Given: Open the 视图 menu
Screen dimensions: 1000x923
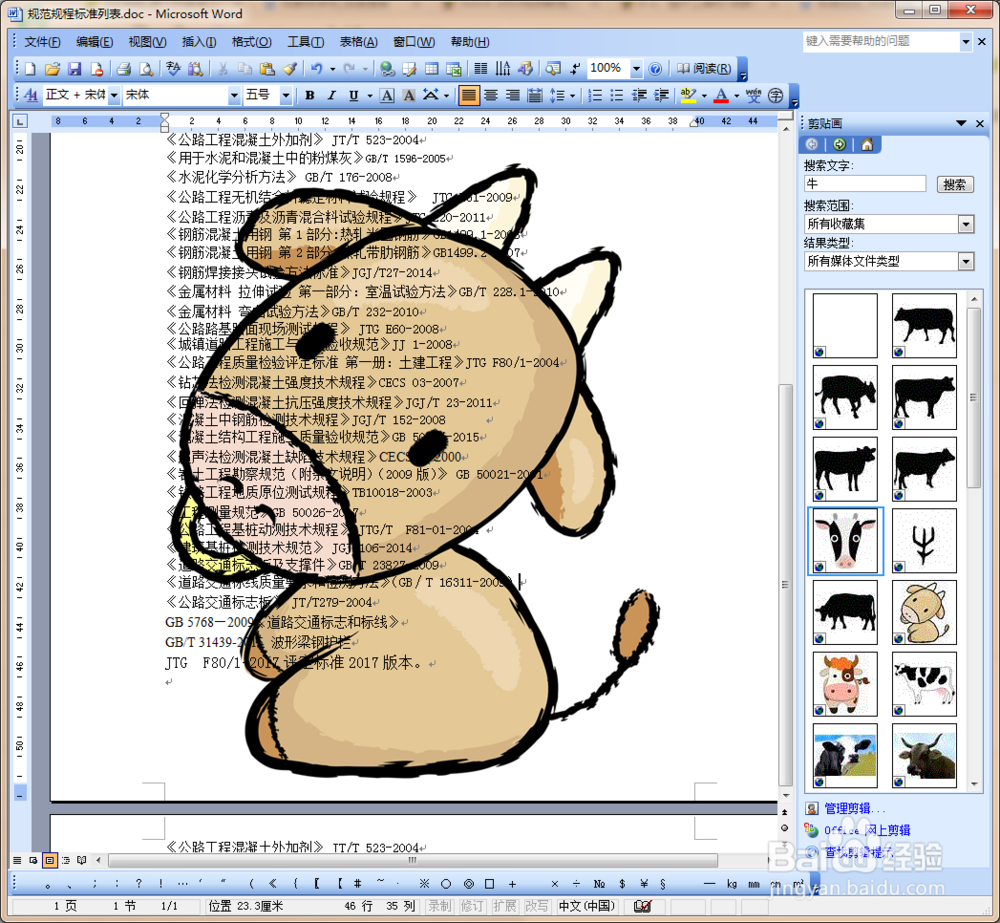Looking at the screenshot, I should click(x=147, y=42).
